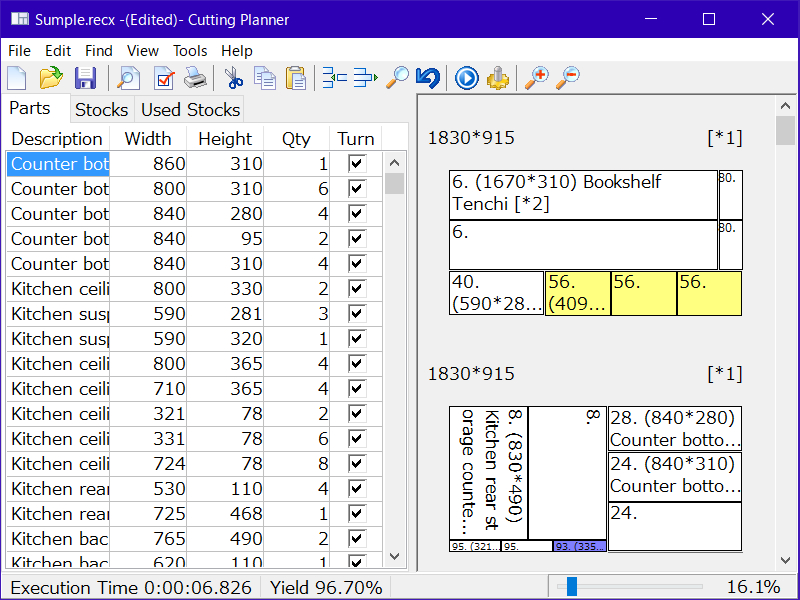
Task: Switch to the Used Stocks tab
Action: pos(190,110)
